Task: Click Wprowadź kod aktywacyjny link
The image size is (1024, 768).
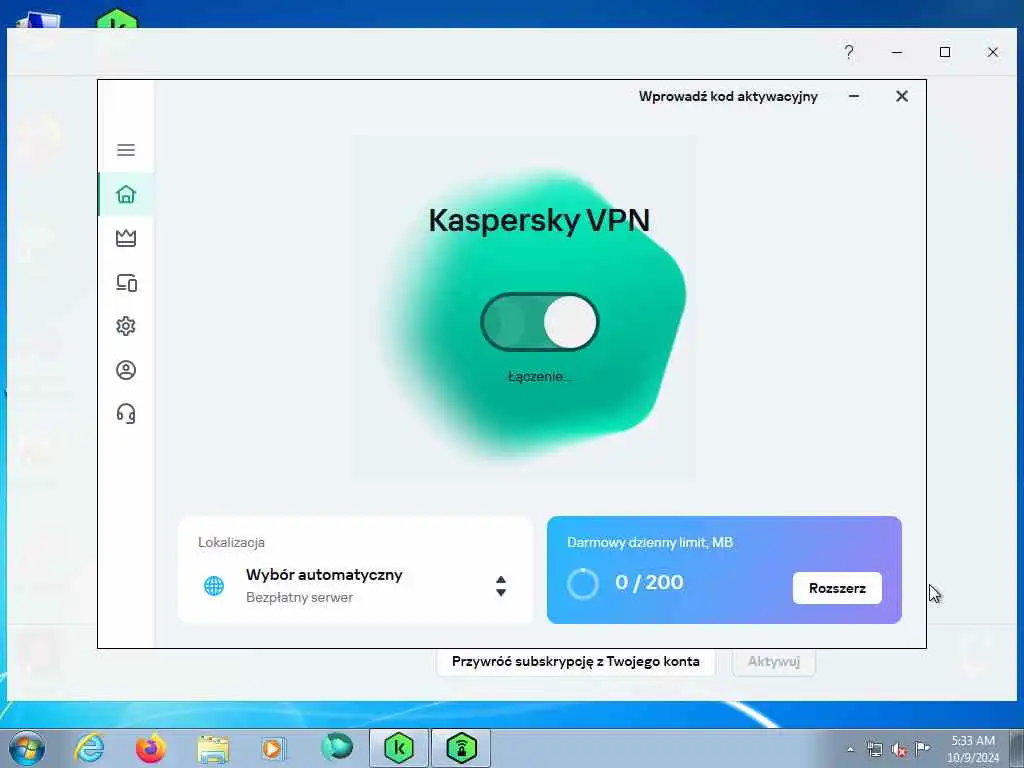Action: click(728, 97)
